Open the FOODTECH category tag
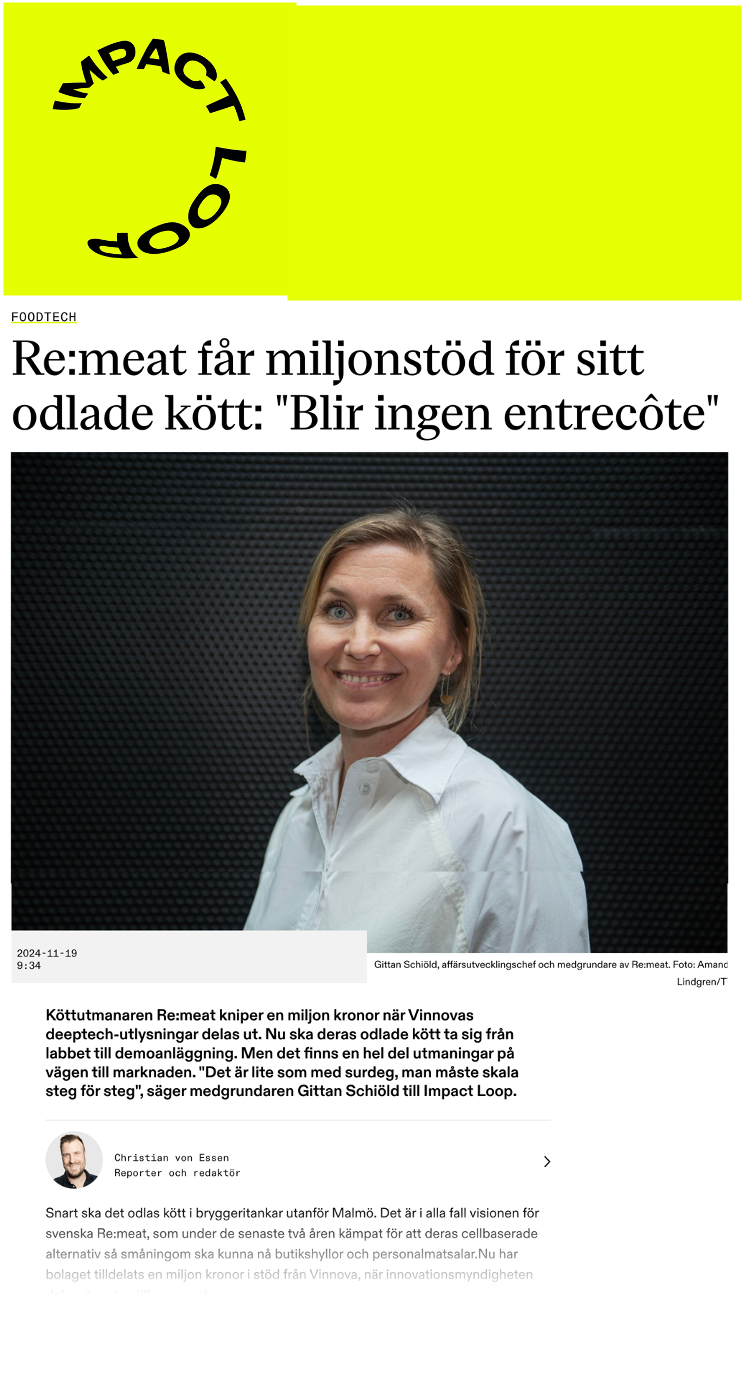 44,317
